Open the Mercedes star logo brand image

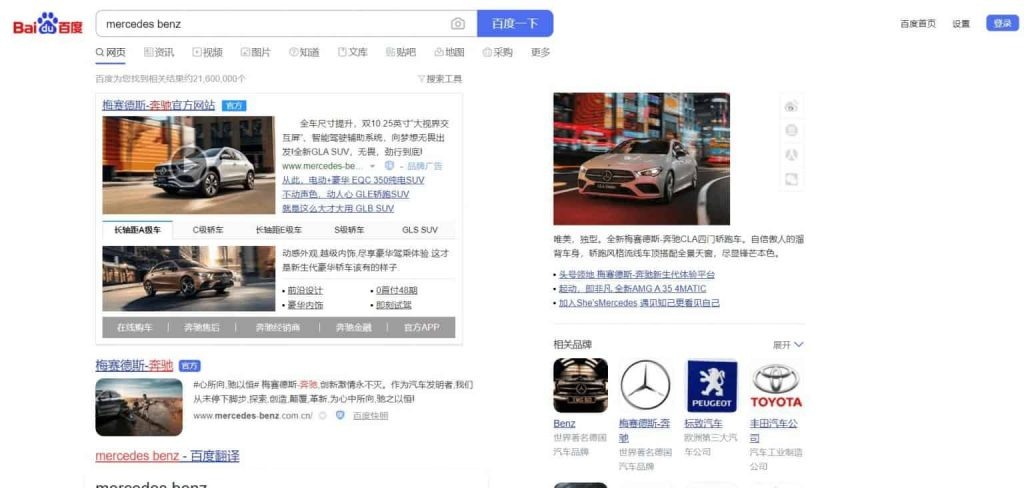[645, 385]
